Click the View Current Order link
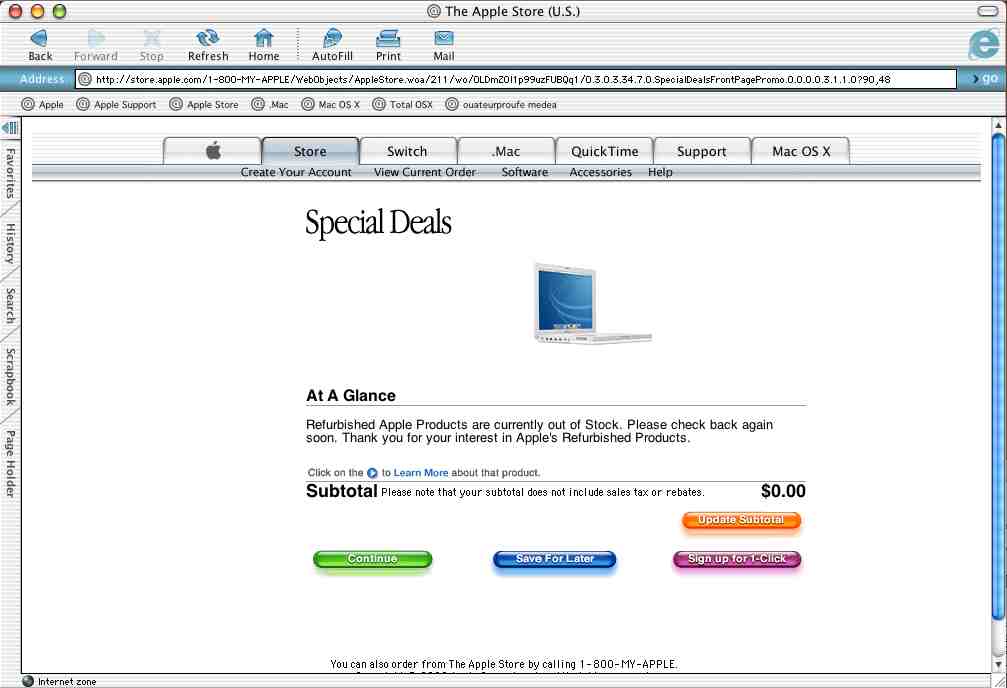This screenshot has width=1007, height=688. click(x=425, y=172)
